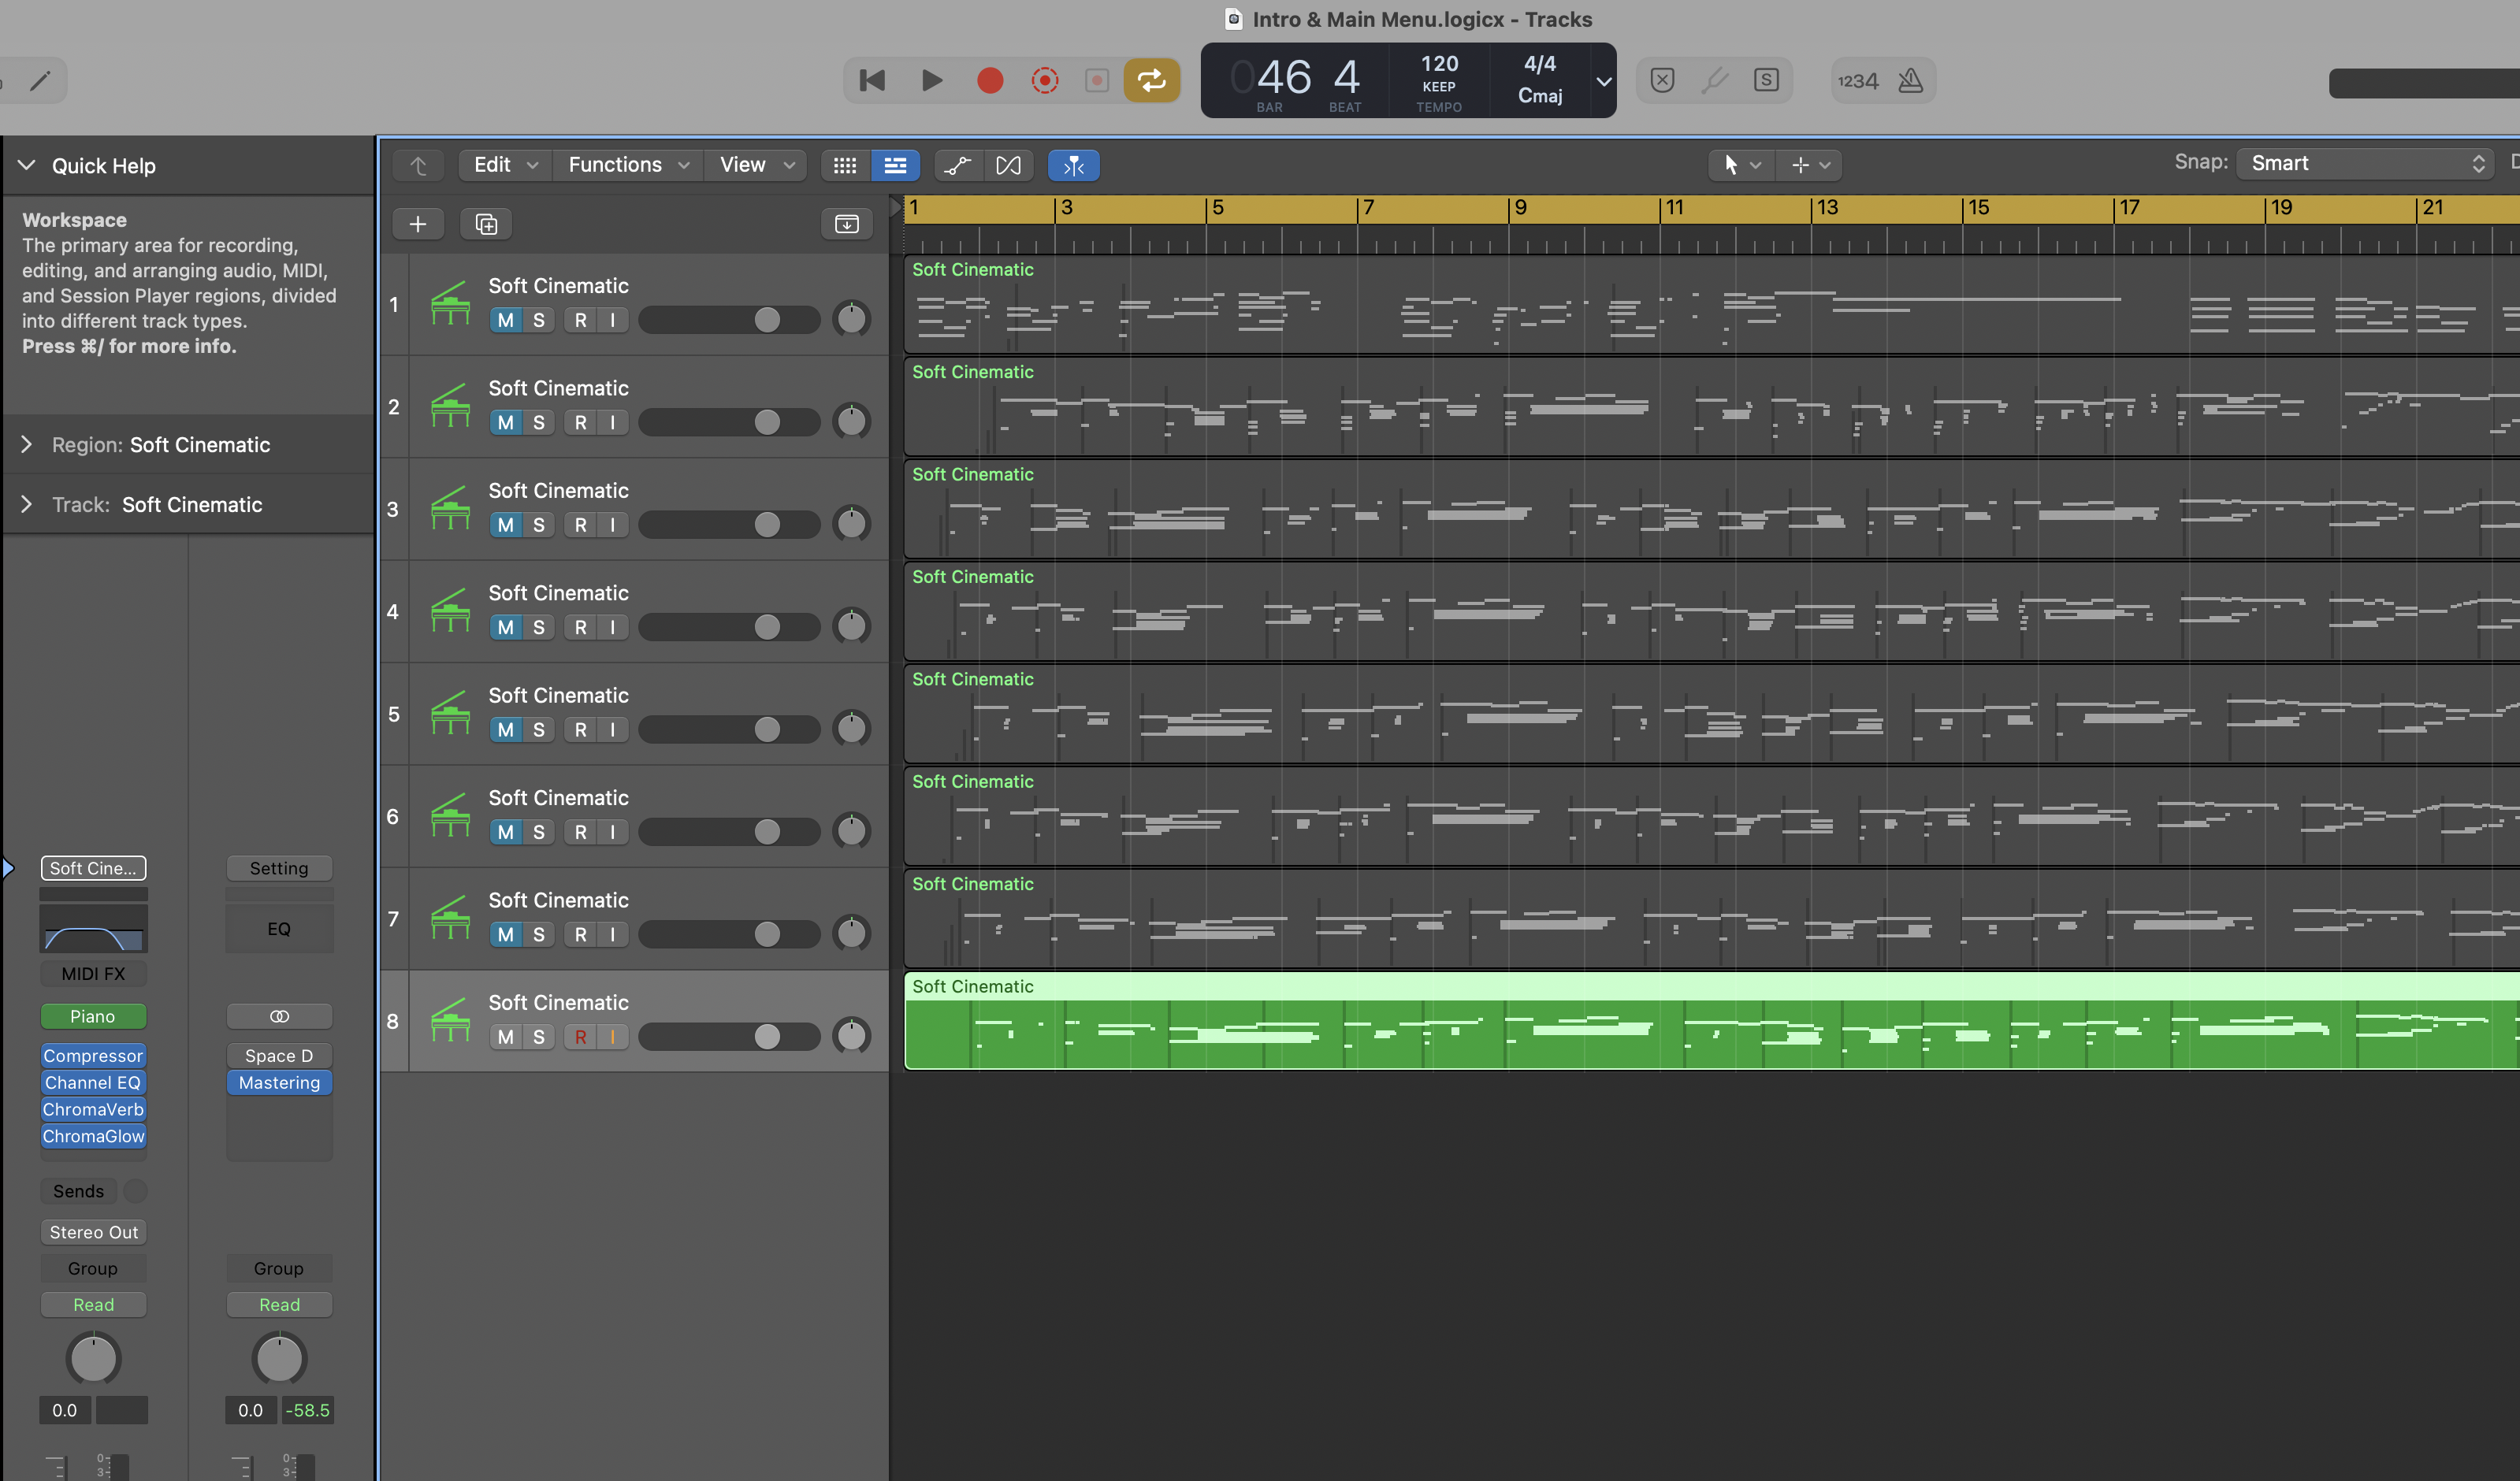This screenshot has width=2520, height=1481.
Task: Enable the metronome click icon
Action: click(x=1910, y=81)
